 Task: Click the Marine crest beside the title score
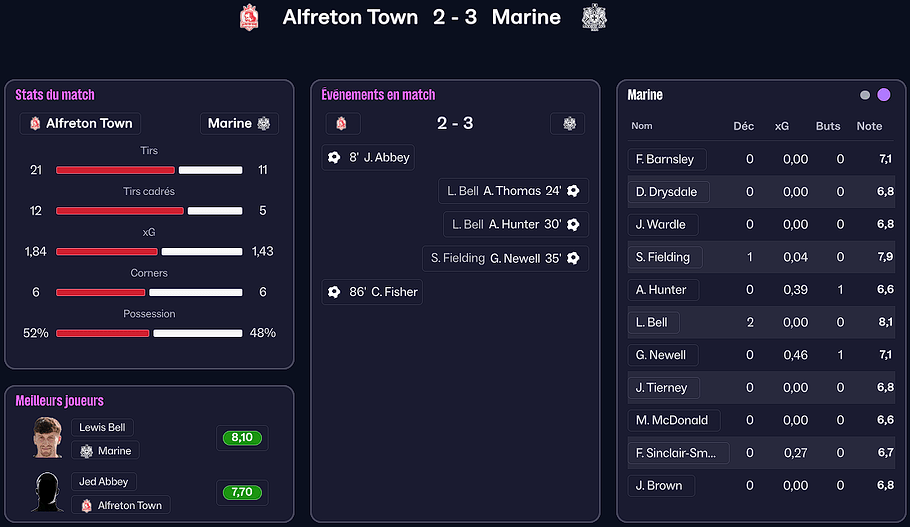(x=595, y=17)
